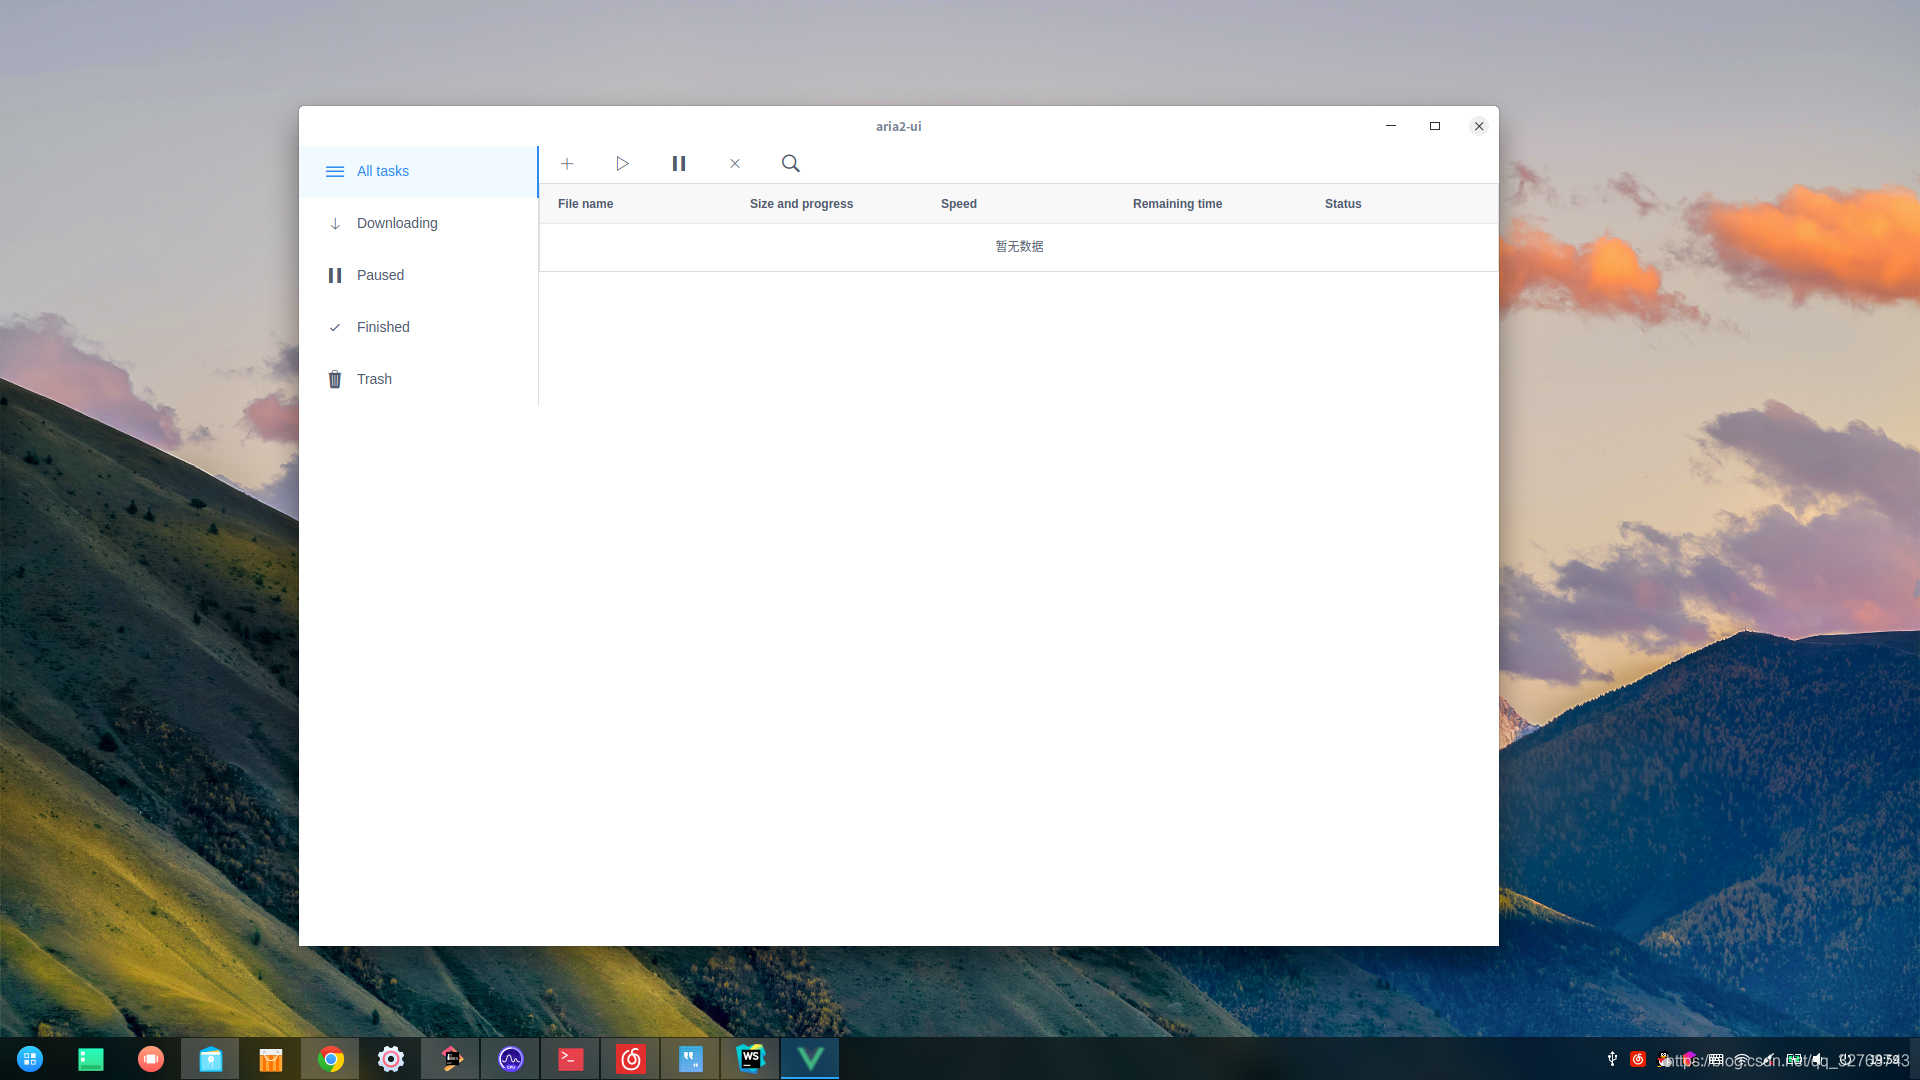
Task: Open the red terminal taskbar icon
Action: [x=570, y=1058]
